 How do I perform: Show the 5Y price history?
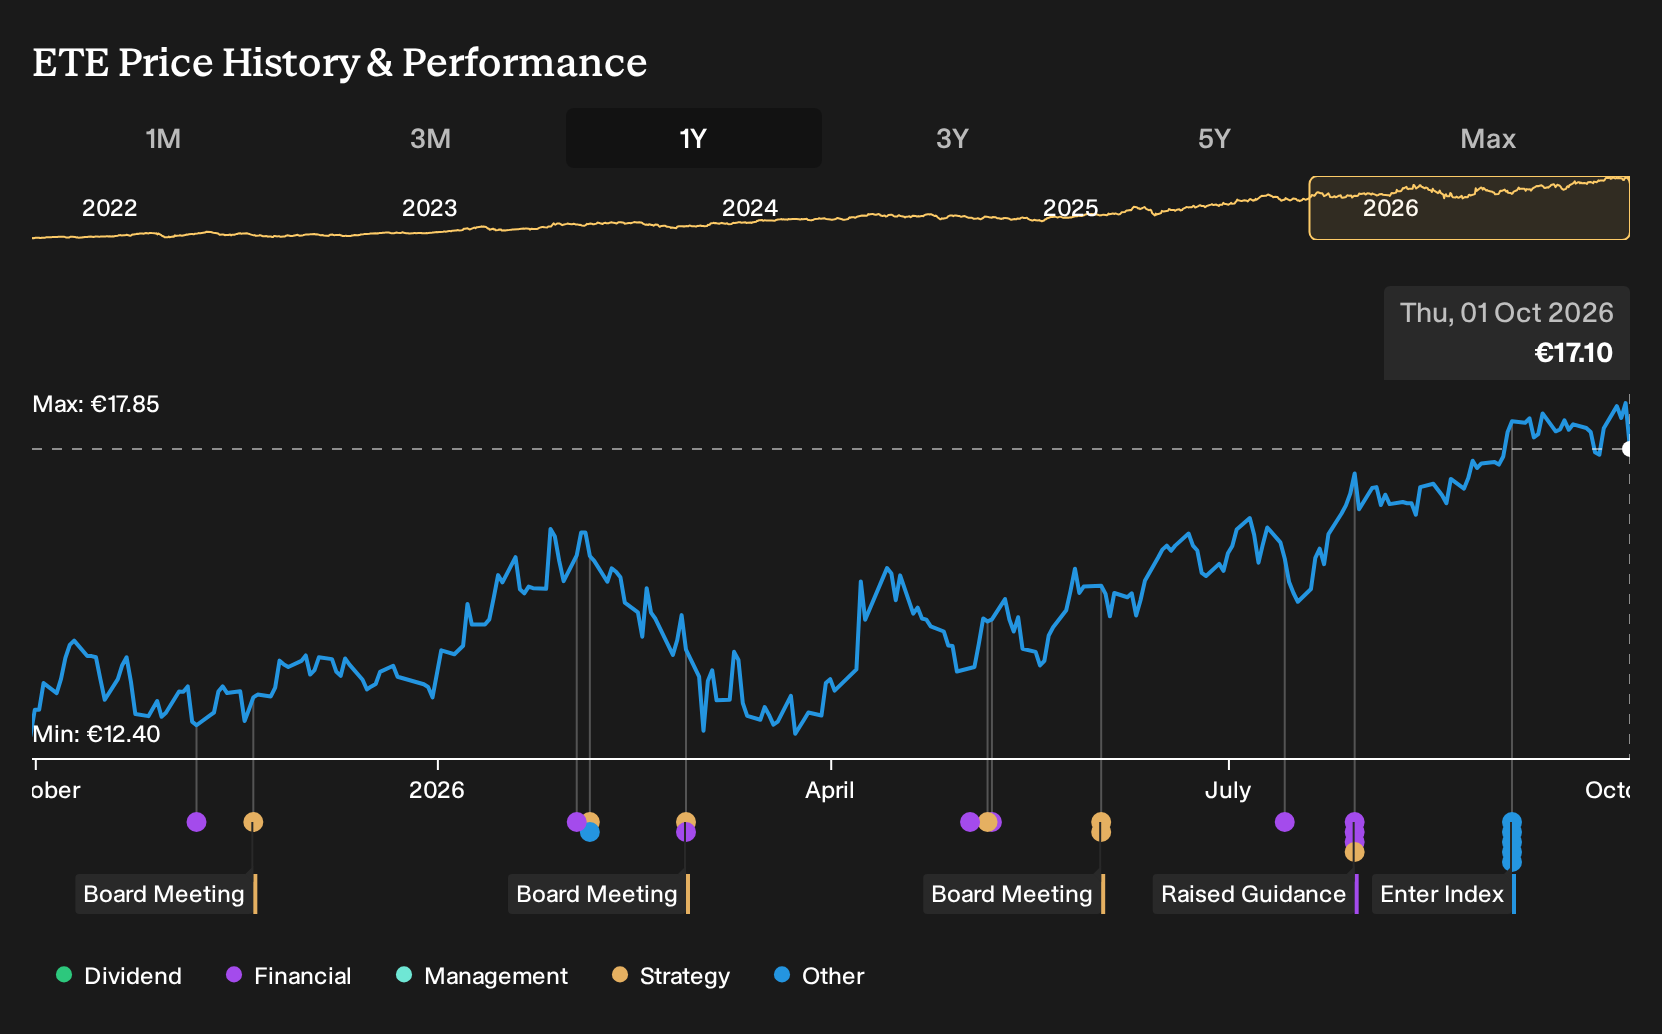coord(1214,139)
